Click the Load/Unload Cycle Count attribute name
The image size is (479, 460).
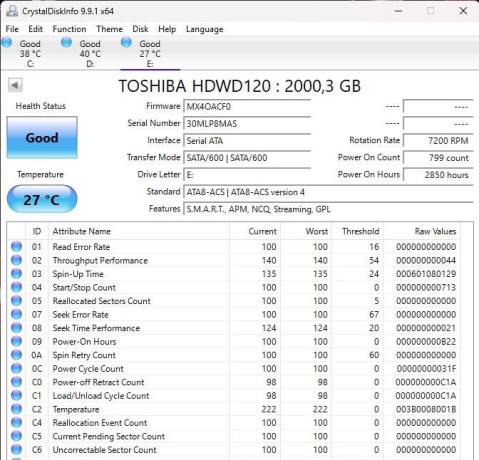click(101, 396)
